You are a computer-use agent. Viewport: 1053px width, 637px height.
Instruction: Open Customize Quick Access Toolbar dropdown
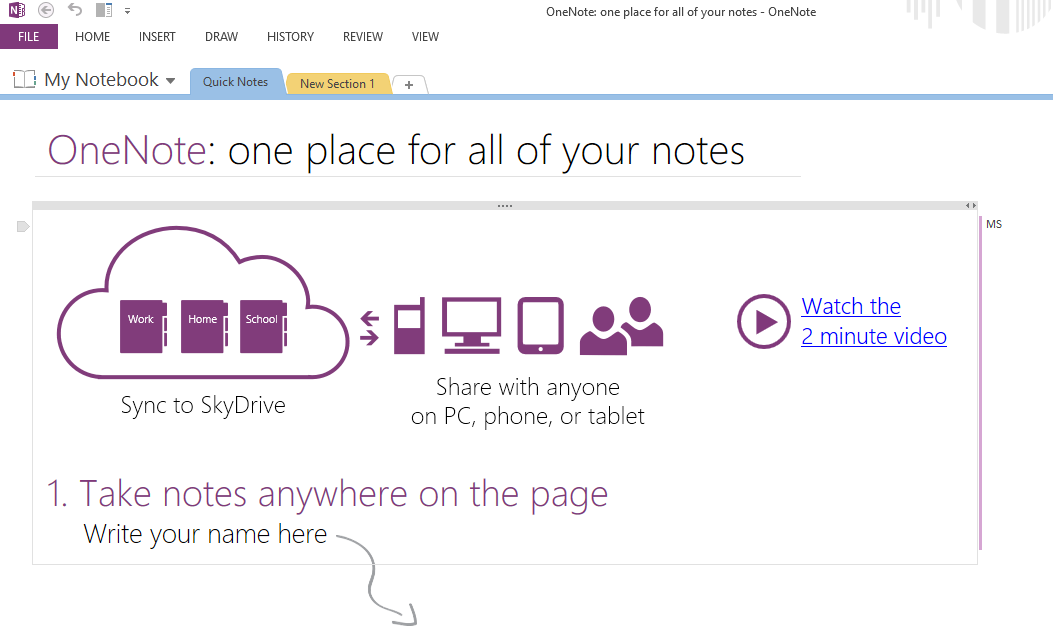coord(128,11)
